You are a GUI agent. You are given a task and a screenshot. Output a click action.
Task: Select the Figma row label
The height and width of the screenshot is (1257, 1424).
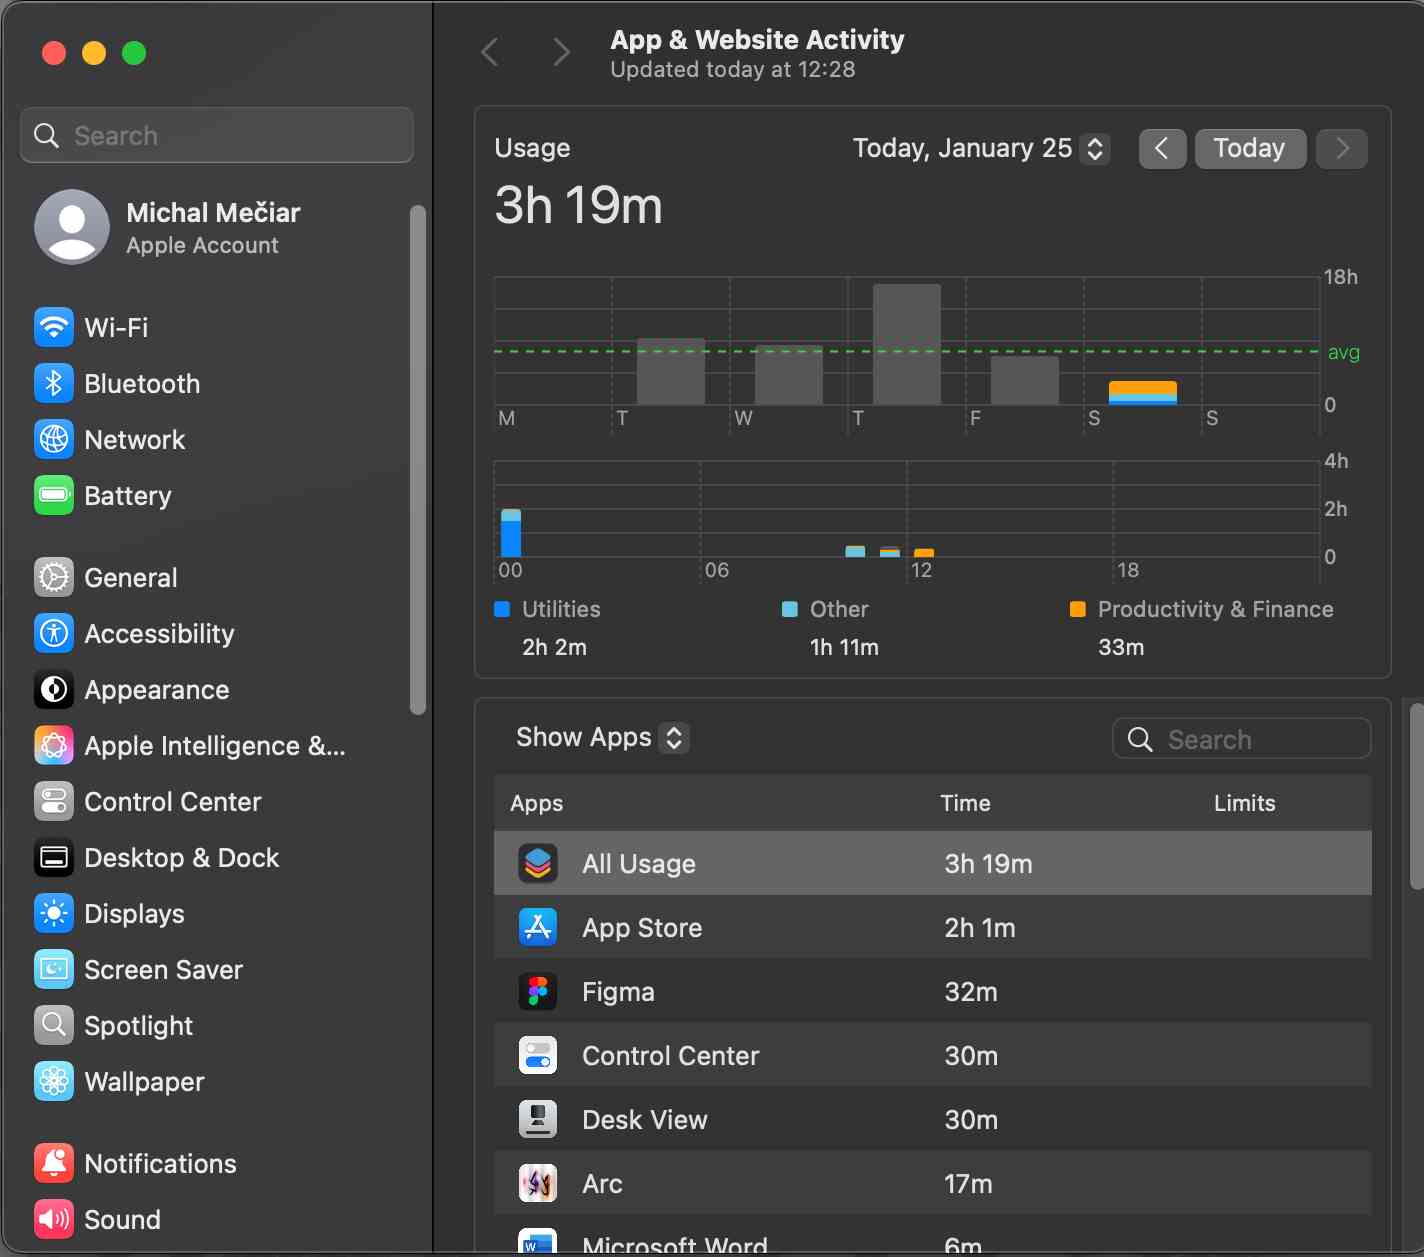pos(618,992)
